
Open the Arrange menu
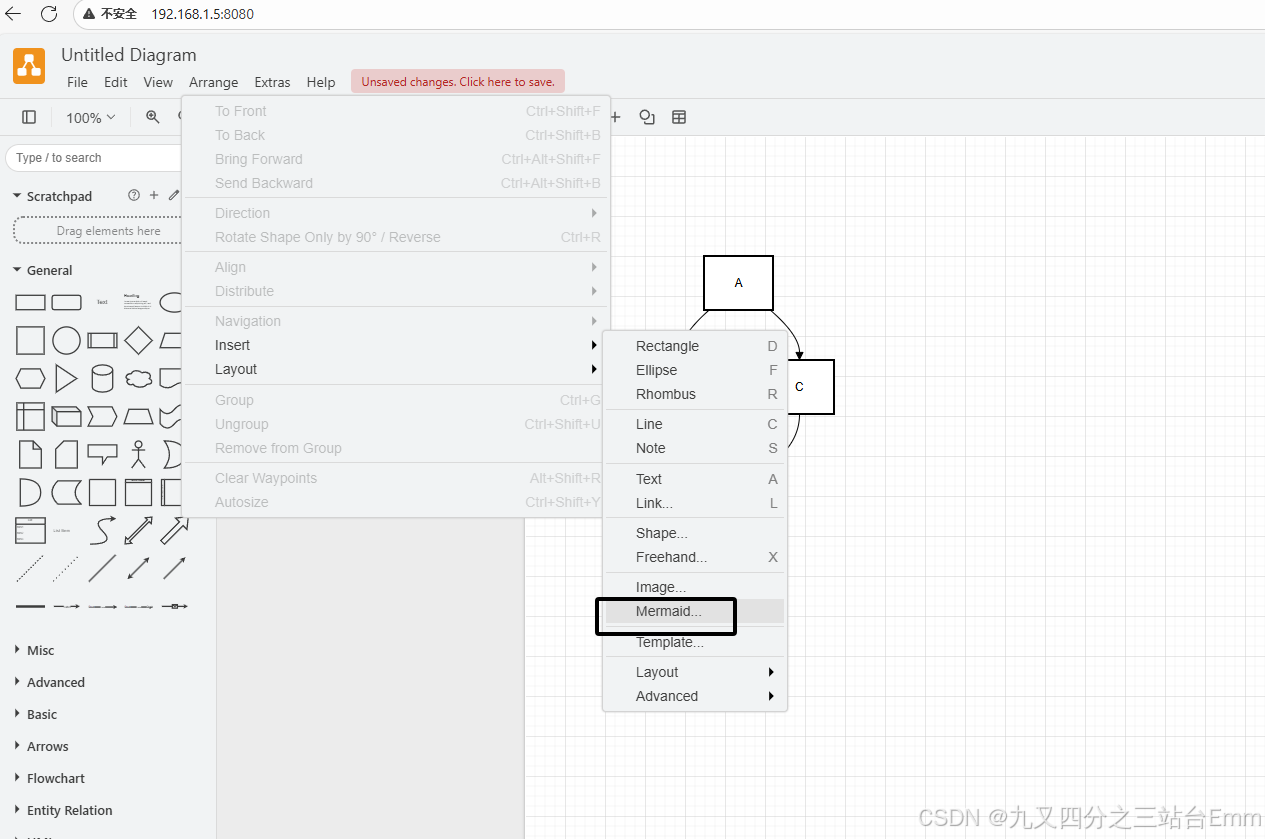[214, 82]
